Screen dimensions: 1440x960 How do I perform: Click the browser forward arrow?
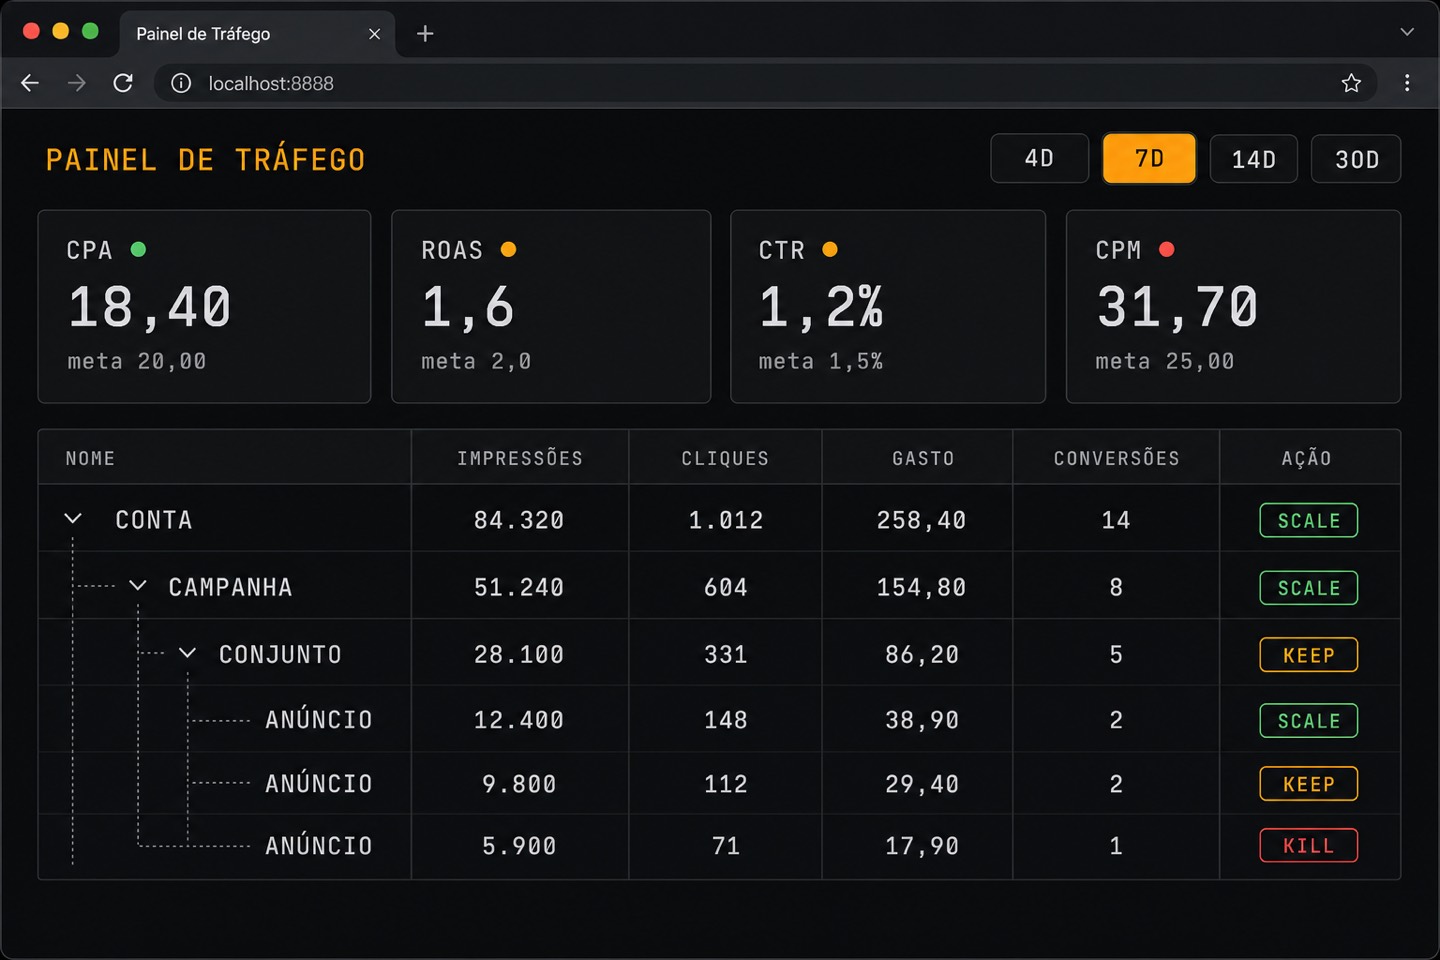[x=76, y=83]
